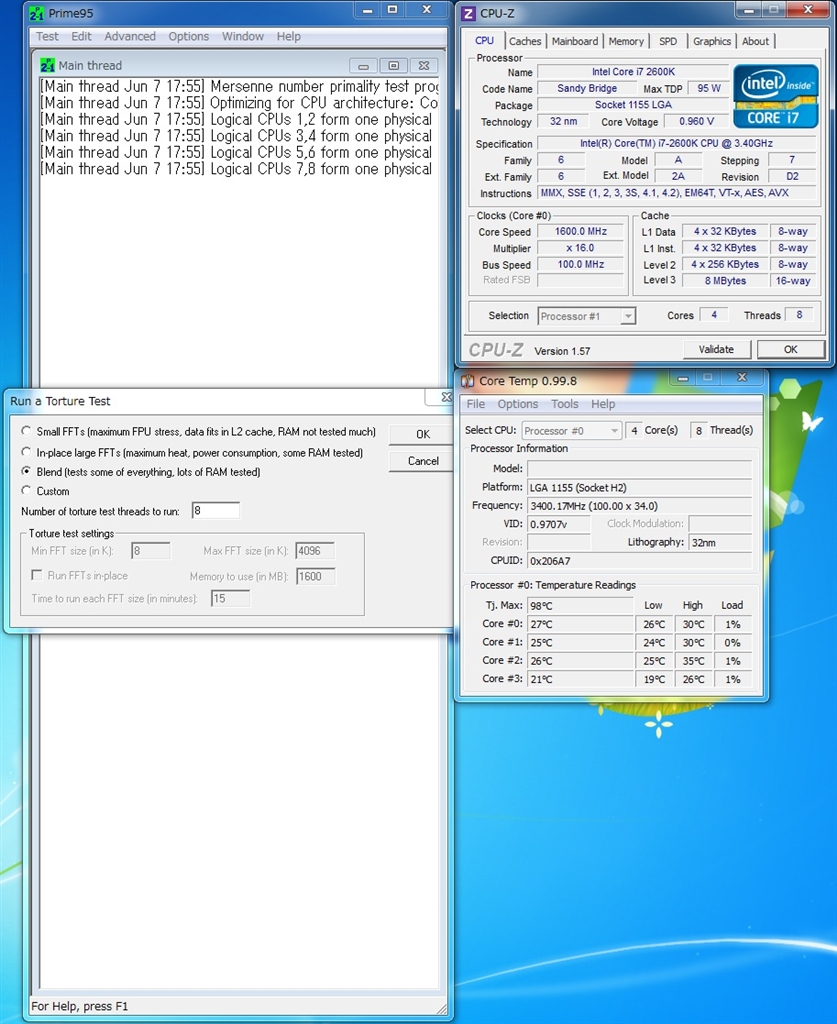Expand the Select CPU dropdown in Core Temp
837x1024 pixels.
tap(571, 430)
